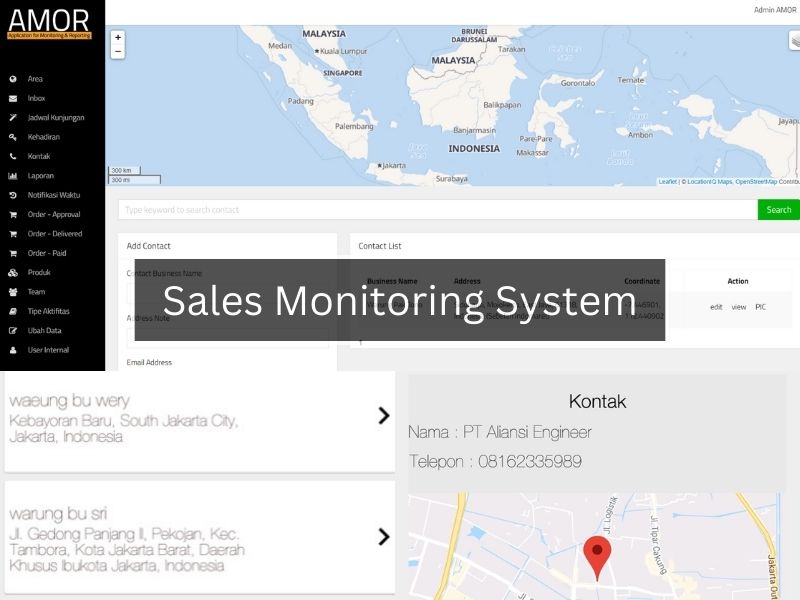
Task: Open Notifikasi Waktu menu item
Action: (x=54, y=195)
